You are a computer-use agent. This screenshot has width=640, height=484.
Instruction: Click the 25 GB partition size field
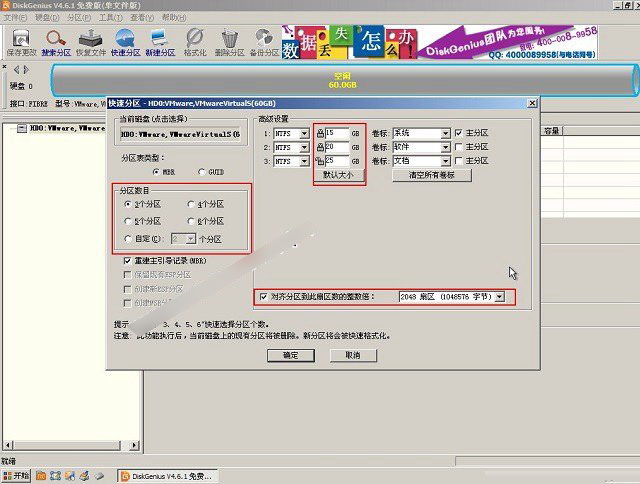pos(337,161)
